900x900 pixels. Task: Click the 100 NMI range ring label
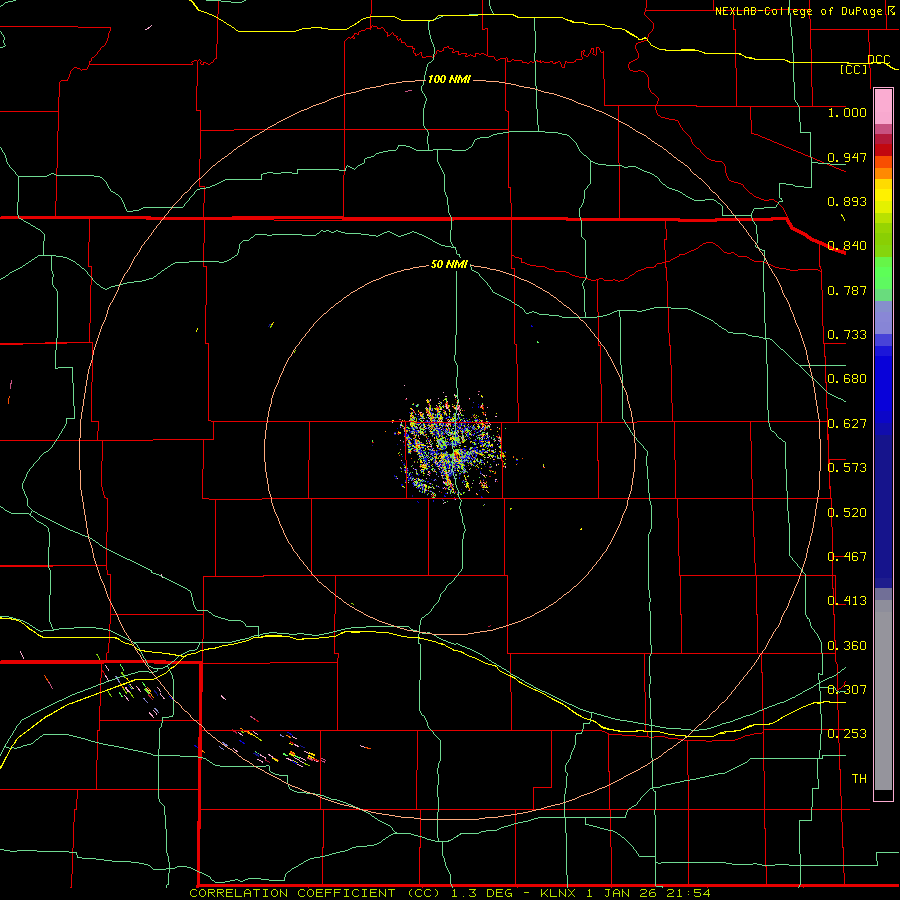click(449, 79)
